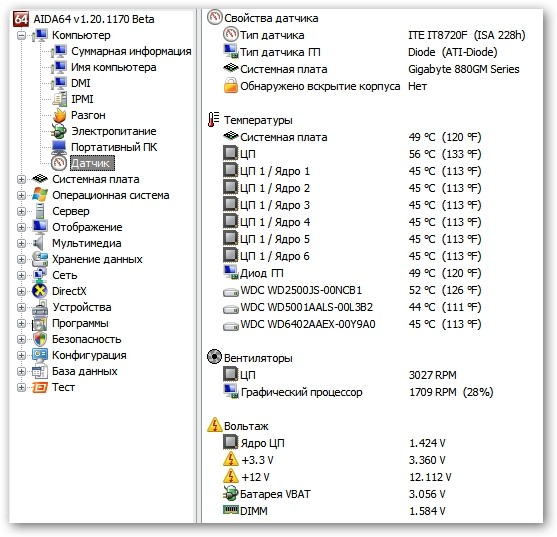Collapse the Компьютер tree node
This screenshot has width=557, height=537.
[22, 35]
